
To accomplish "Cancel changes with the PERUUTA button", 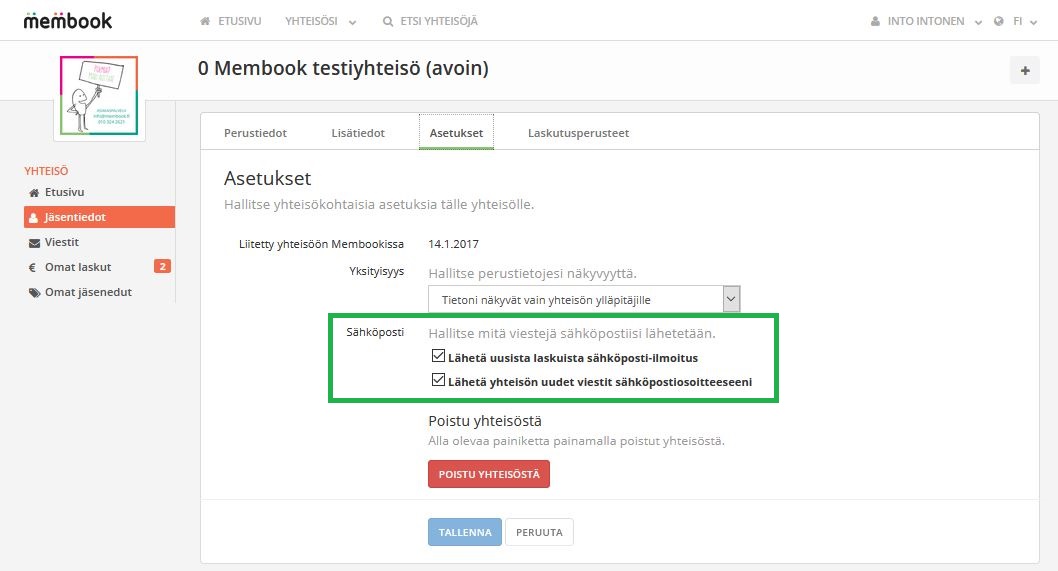I will tap(539, 532).
